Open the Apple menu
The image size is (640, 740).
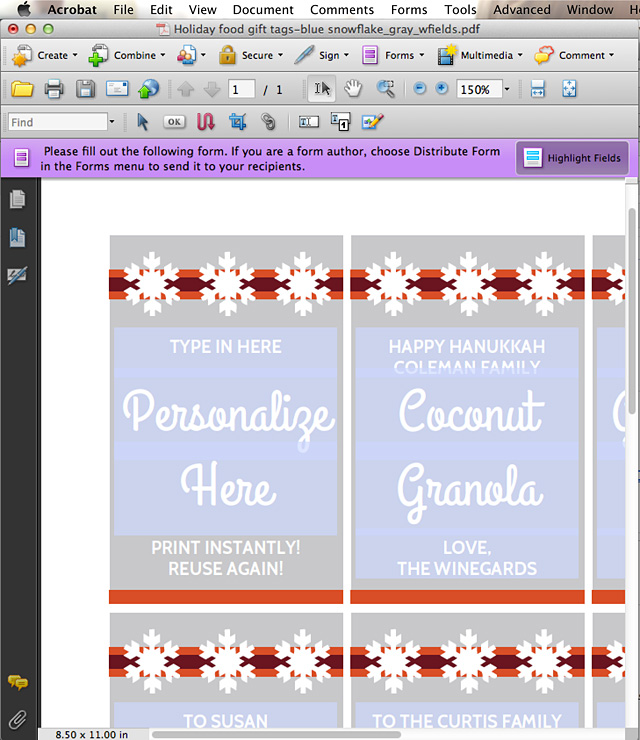[x=23, y=9]
